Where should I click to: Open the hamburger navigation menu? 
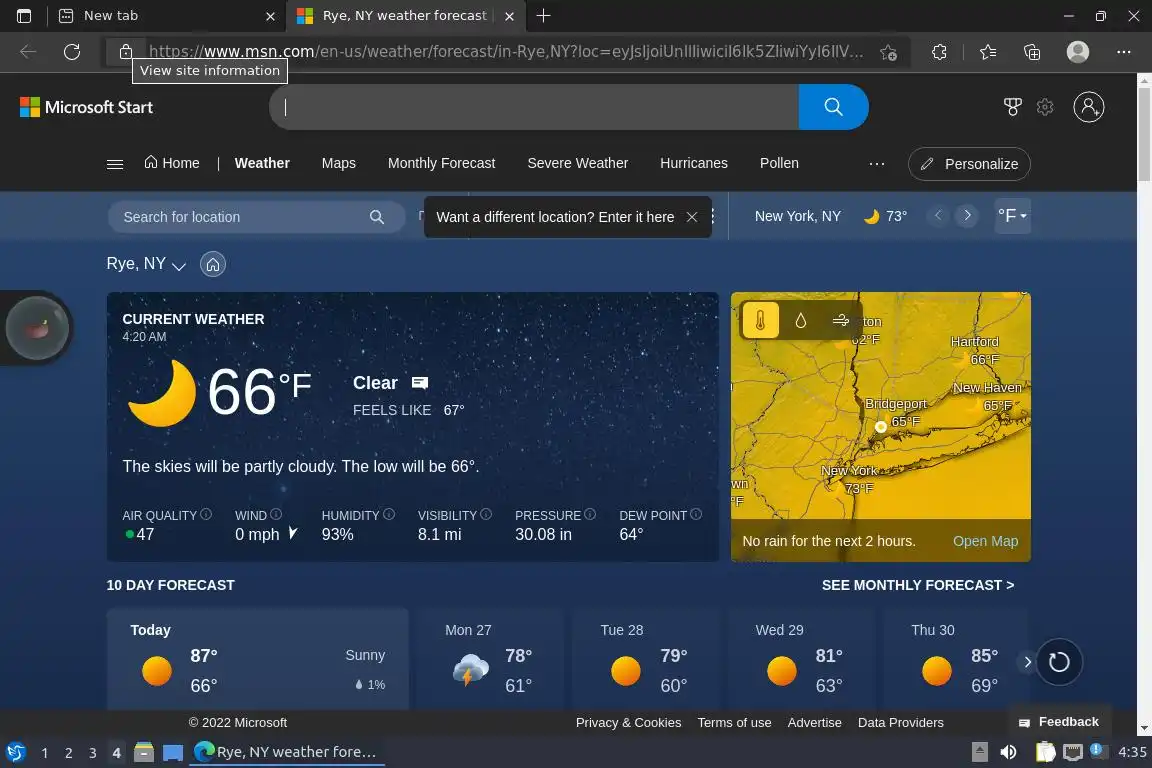coord(115,164)
